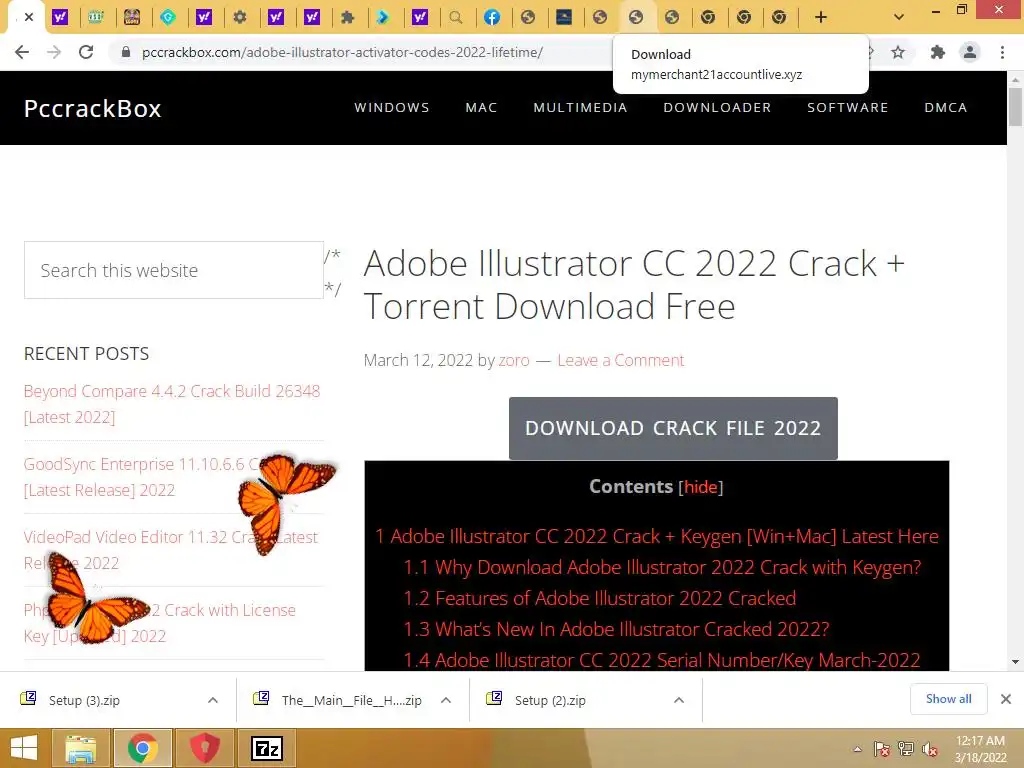Click the scrollbar down arrow
Screen dimensions: 1024x768
click(x=1015, y=662)
